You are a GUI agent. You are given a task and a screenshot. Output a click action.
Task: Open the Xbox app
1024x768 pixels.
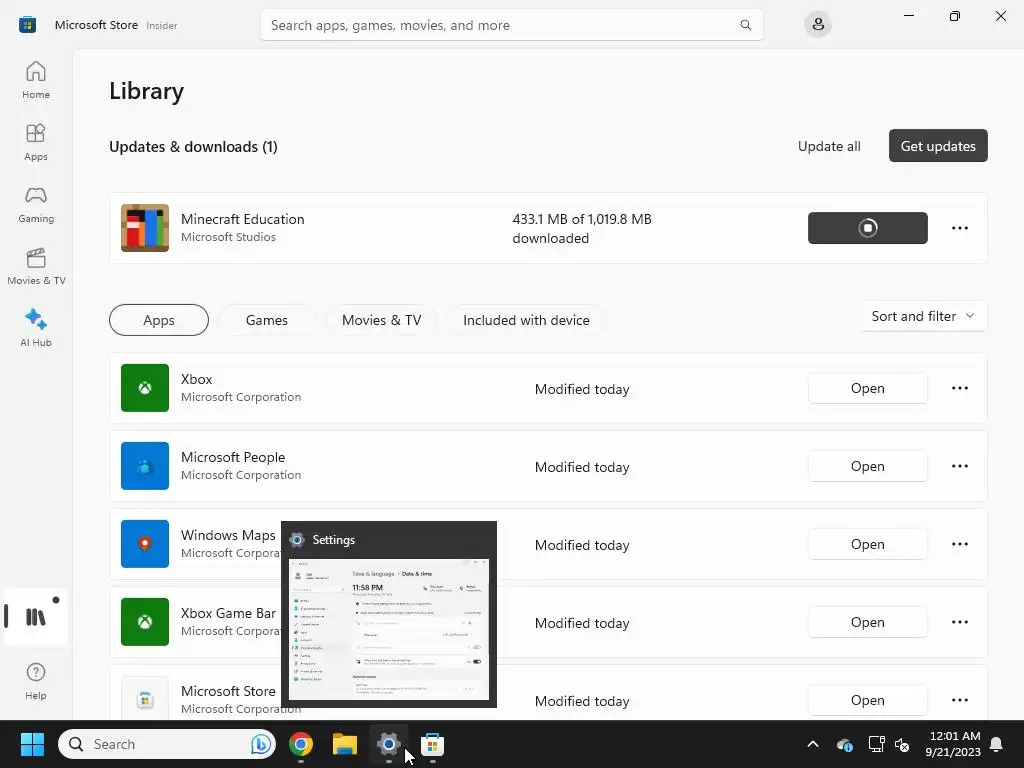[867, 388]
